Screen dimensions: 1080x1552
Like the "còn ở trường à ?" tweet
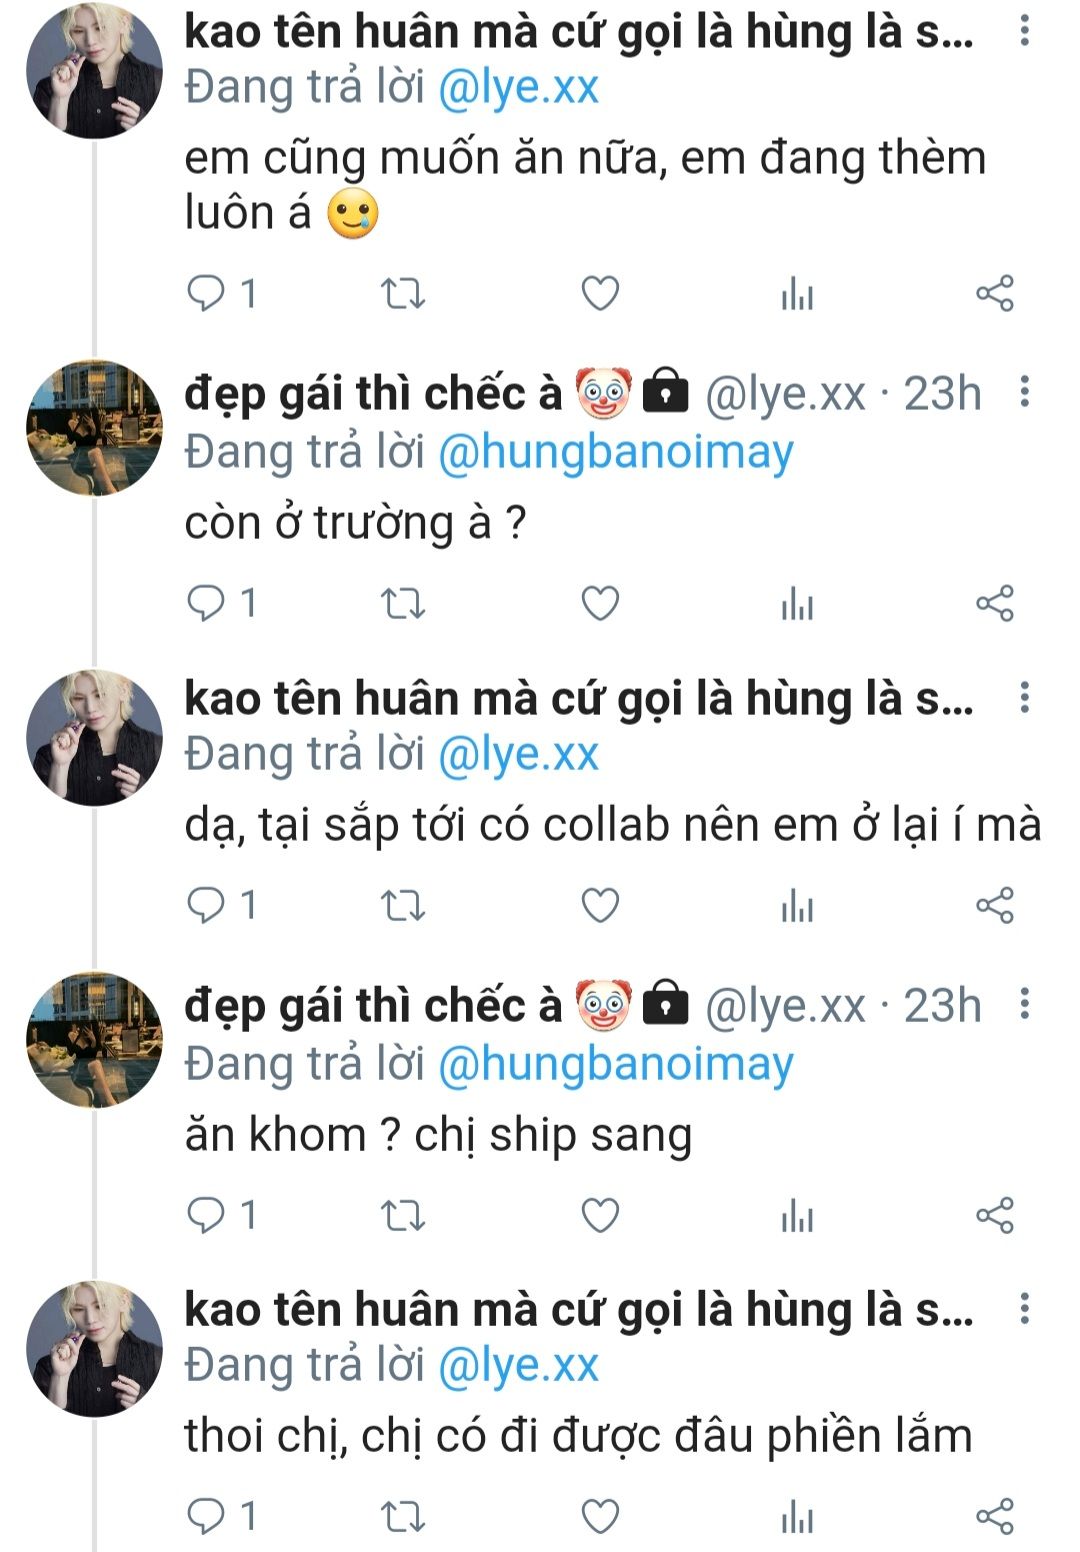point(601,604)
